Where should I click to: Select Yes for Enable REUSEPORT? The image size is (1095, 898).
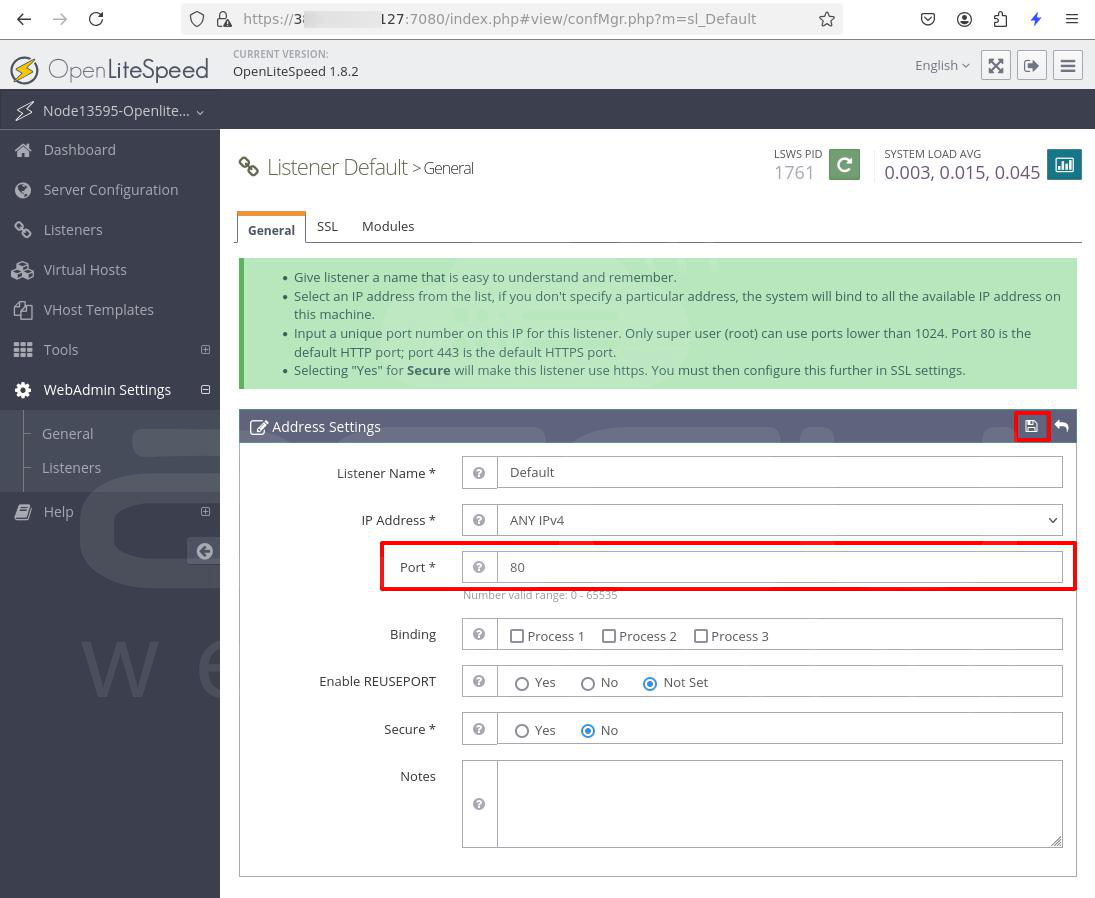pos(522,684)
